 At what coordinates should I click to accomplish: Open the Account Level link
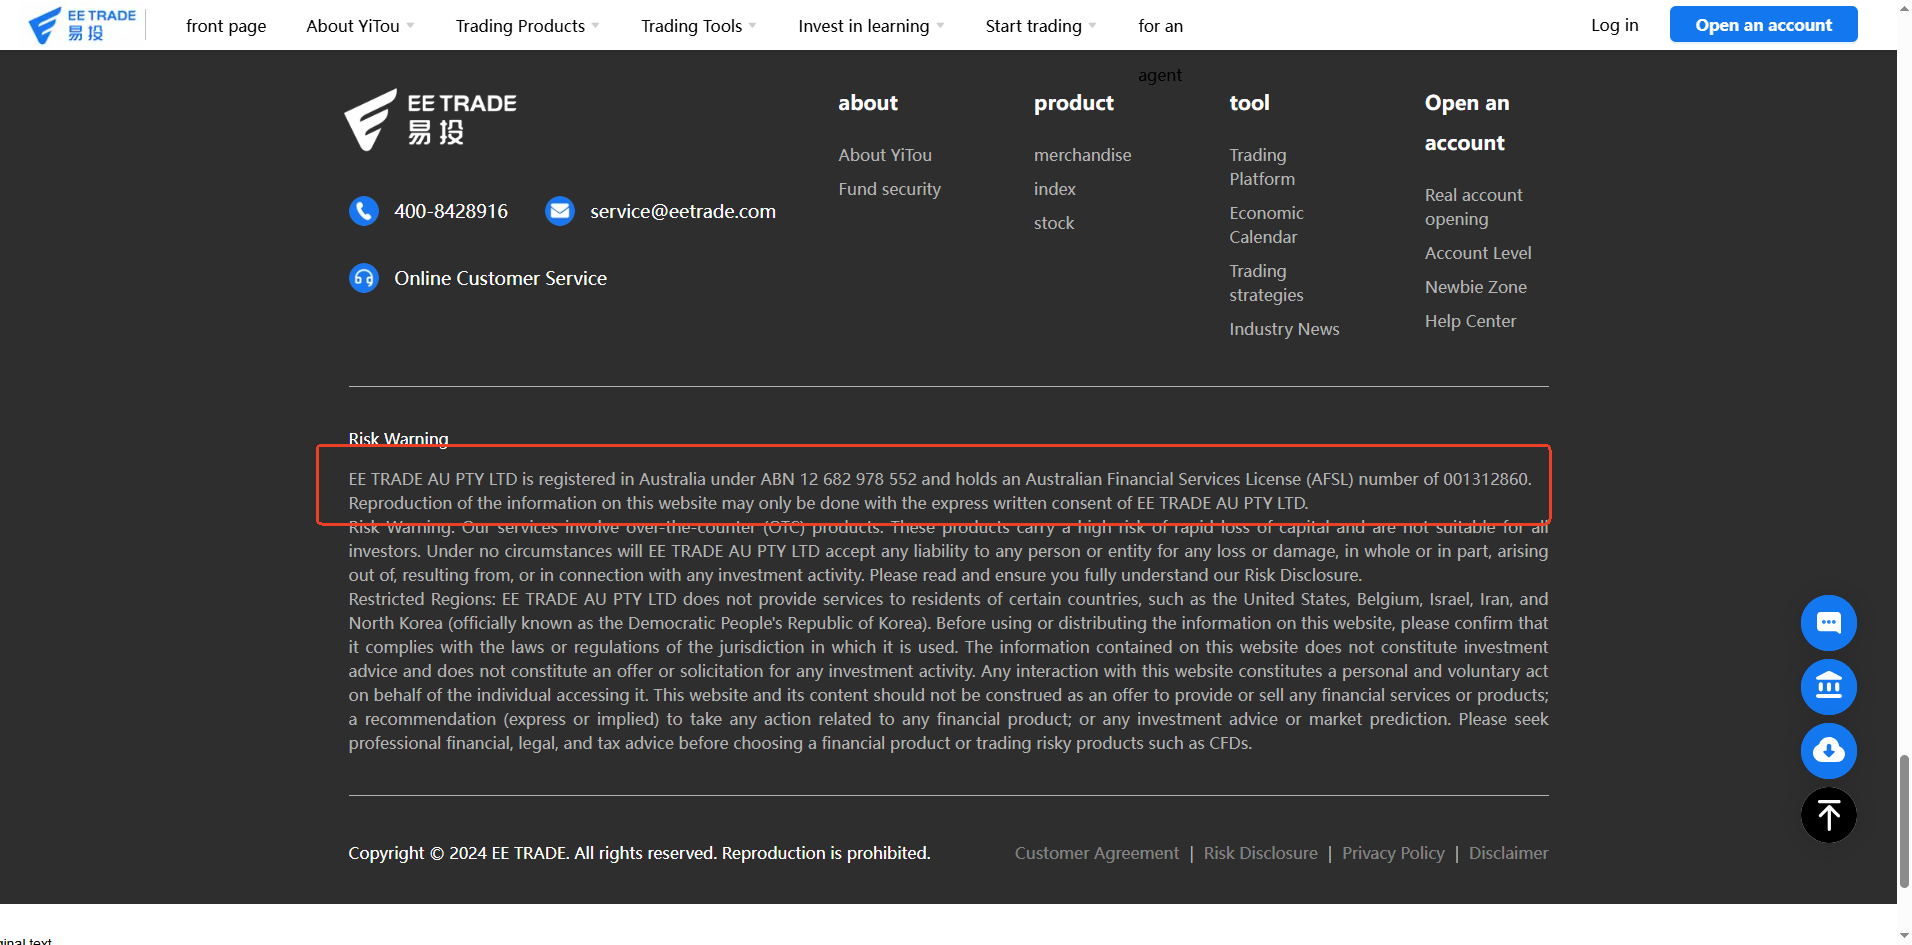point(1478,253)
